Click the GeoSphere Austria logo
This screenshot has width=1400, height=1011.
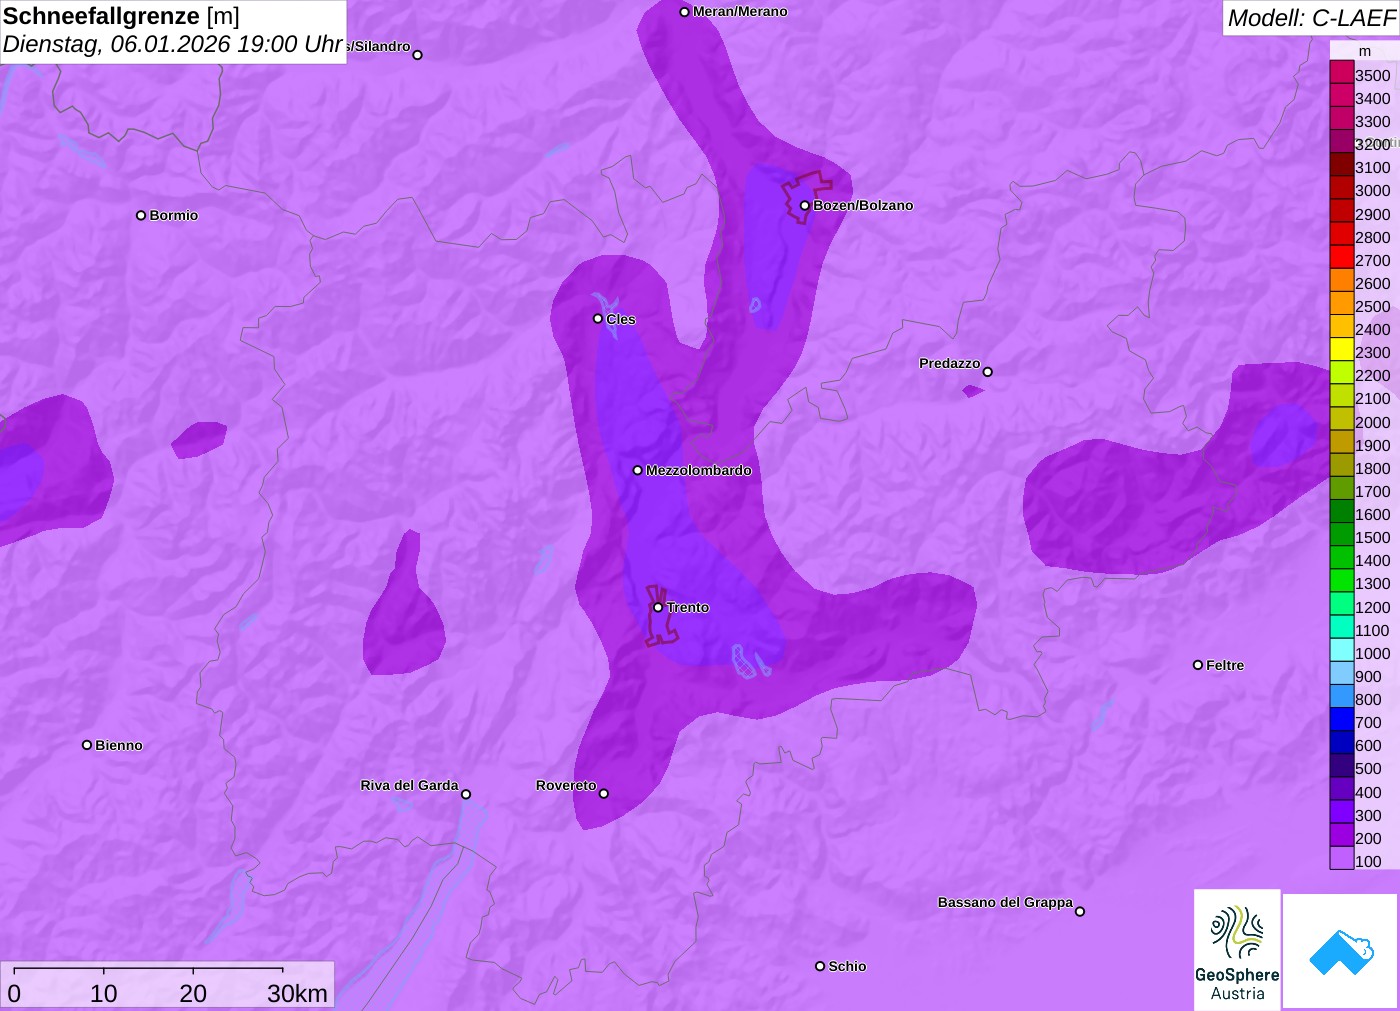click(x=1237, y=949)
